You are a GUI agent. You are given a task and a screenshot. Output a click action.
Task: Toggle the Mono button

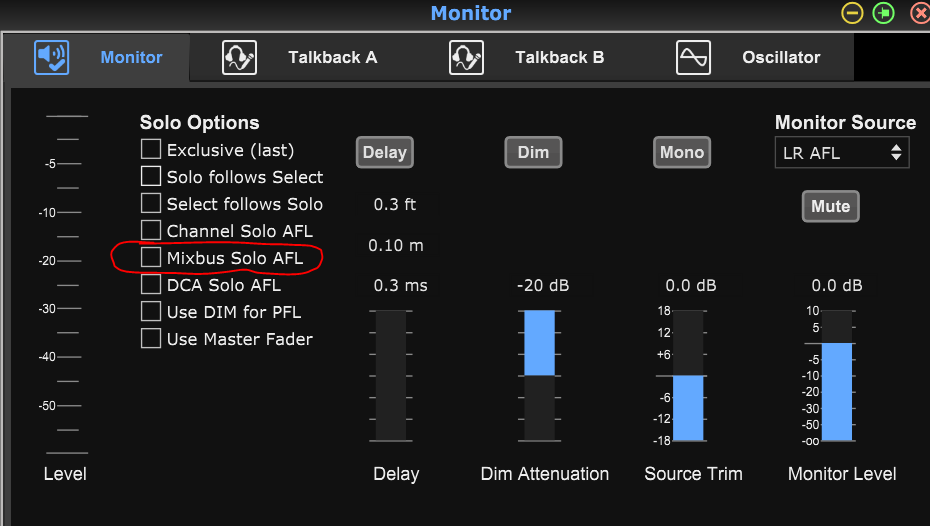pyautogui.click(x=682, y=153)
